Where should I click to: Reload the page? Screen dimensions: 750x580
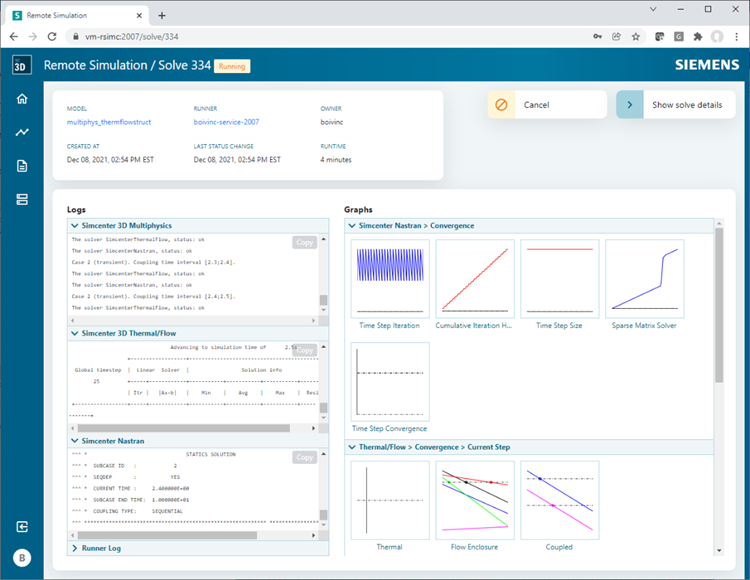tap(52, 36)
